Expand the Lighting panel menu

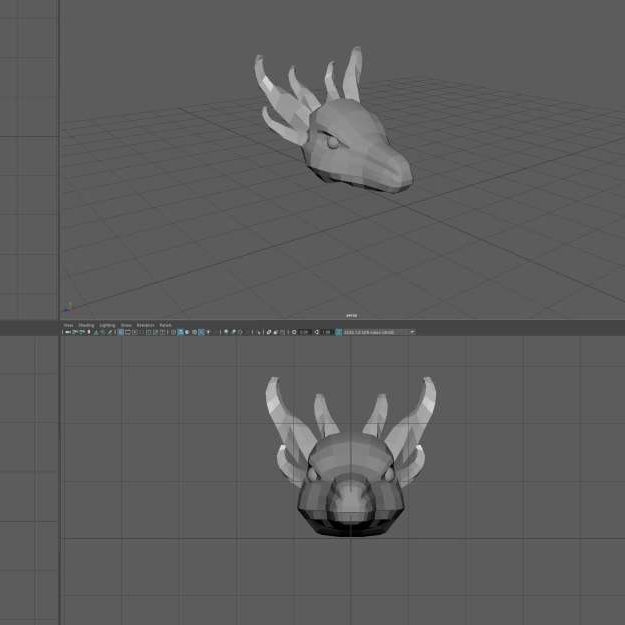tap(107, 325)
